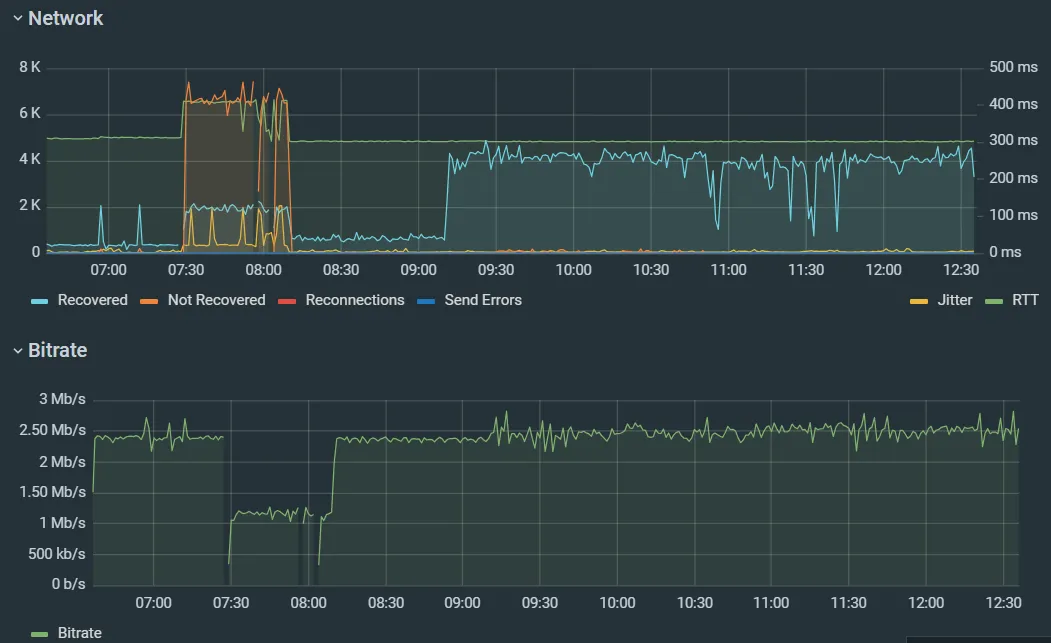The image size is (1051, 643).
Task: Click the blue Send Errors color swatch
Action: point(426,301)
